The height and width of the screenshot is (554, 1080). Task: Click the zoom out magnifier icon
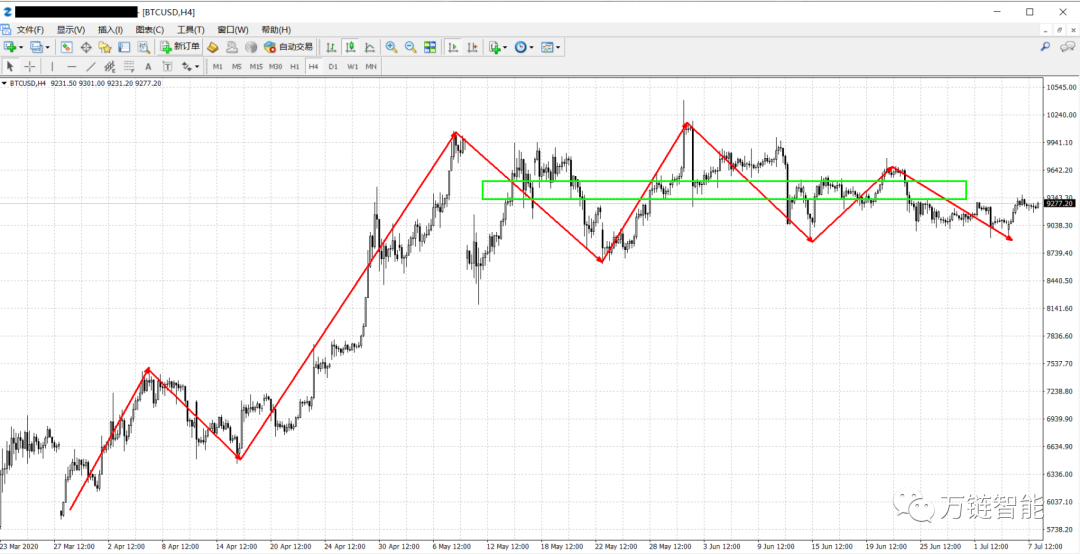(x=410, y=47)
